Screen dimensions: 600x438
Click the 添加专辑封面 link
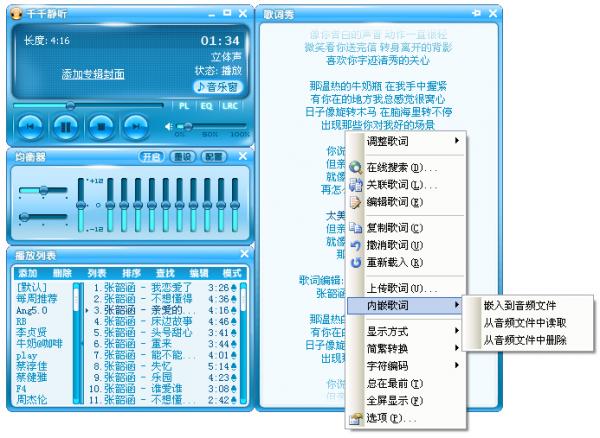coord(93,74)
